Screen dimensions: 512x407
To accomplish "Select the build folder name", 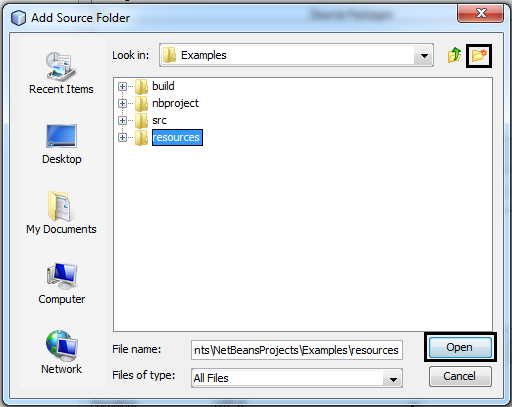I will pyautogui.click(x=163, y=86).
